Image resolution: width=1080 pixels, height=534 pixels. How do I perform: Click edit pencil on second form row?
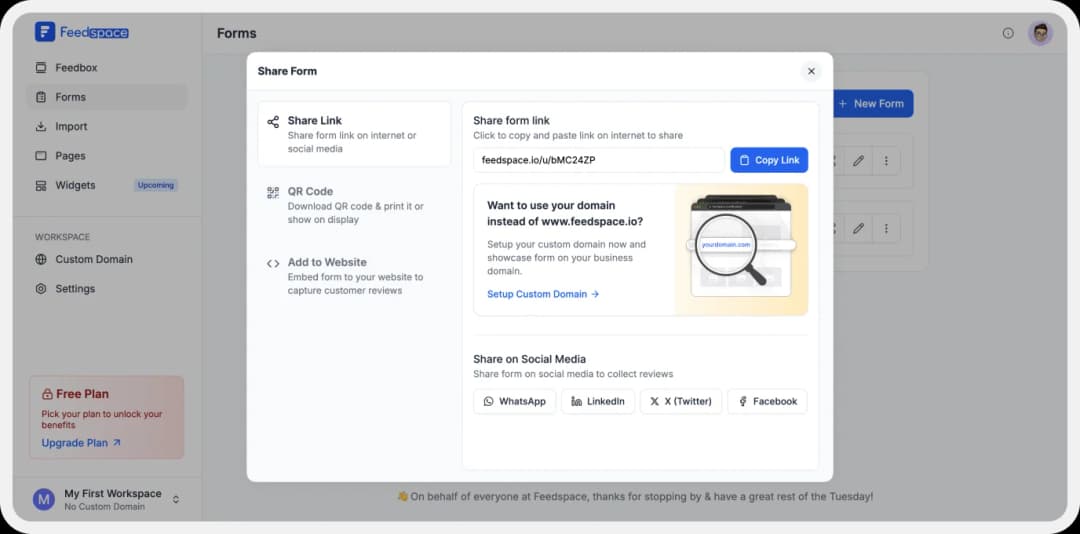click(858, 228)
